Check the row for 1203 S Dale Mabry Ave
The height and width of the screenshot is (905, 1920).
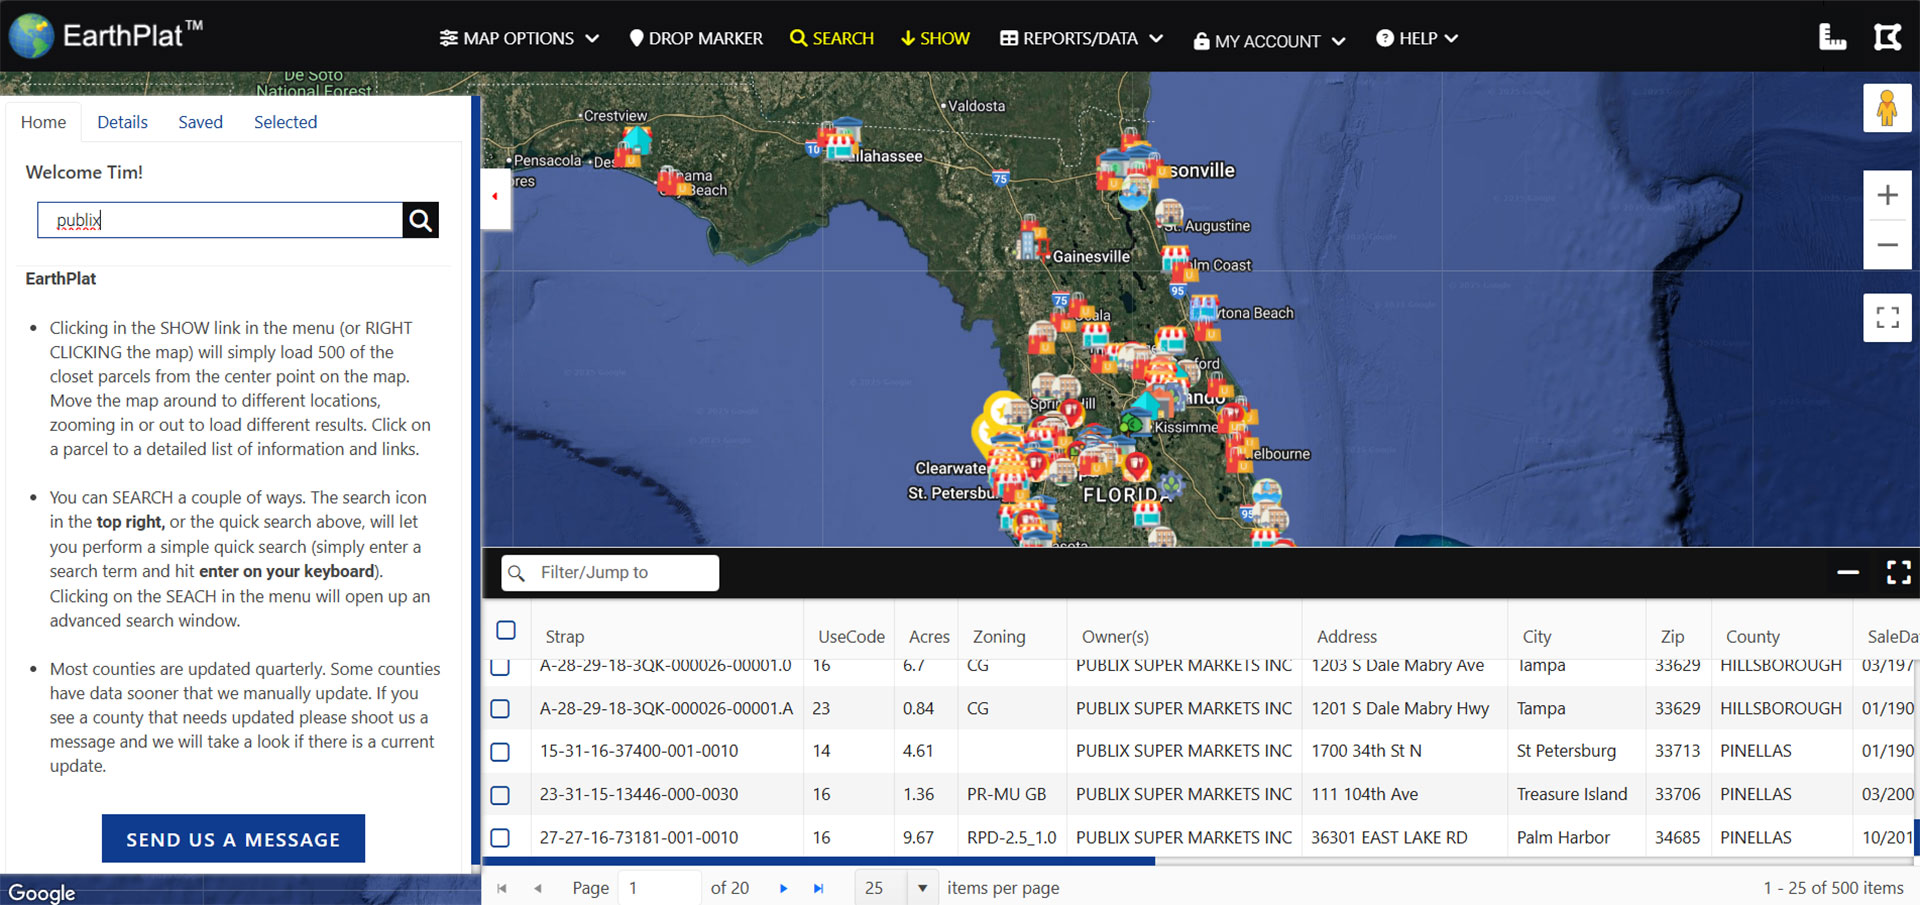[x=500, y=666]
